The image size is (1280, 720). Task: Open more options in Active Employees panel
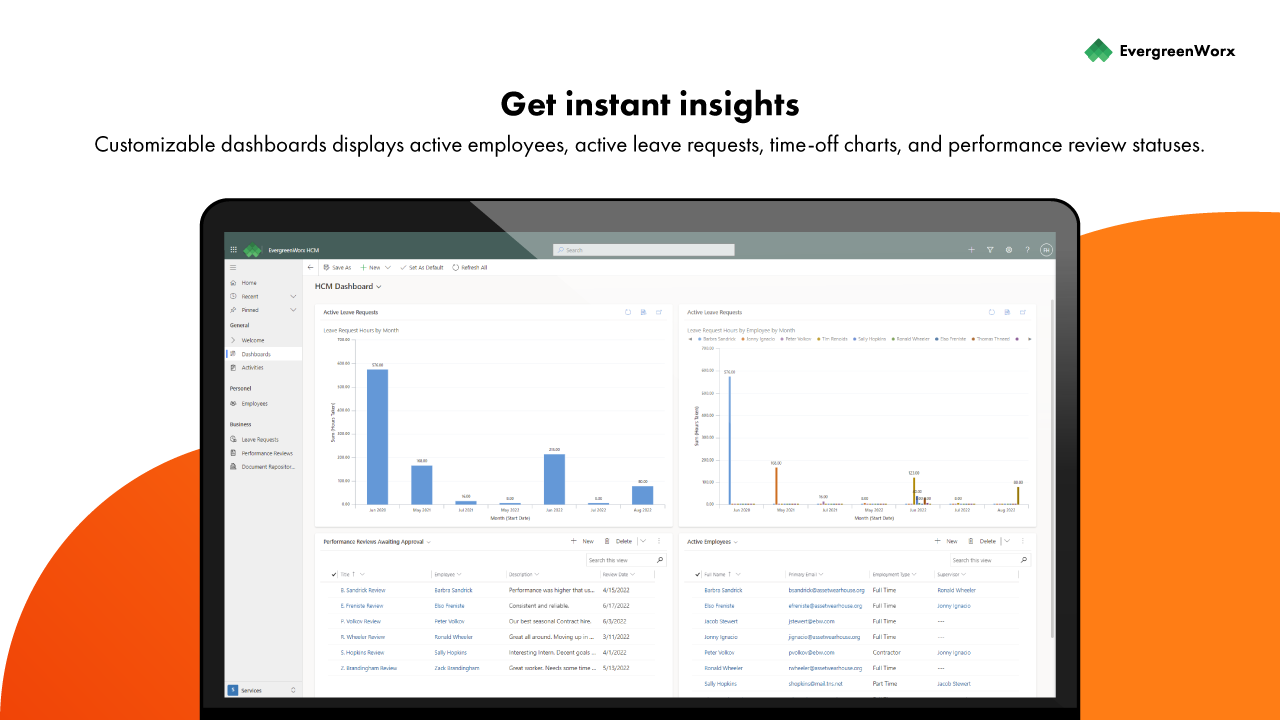(1022, 541)
